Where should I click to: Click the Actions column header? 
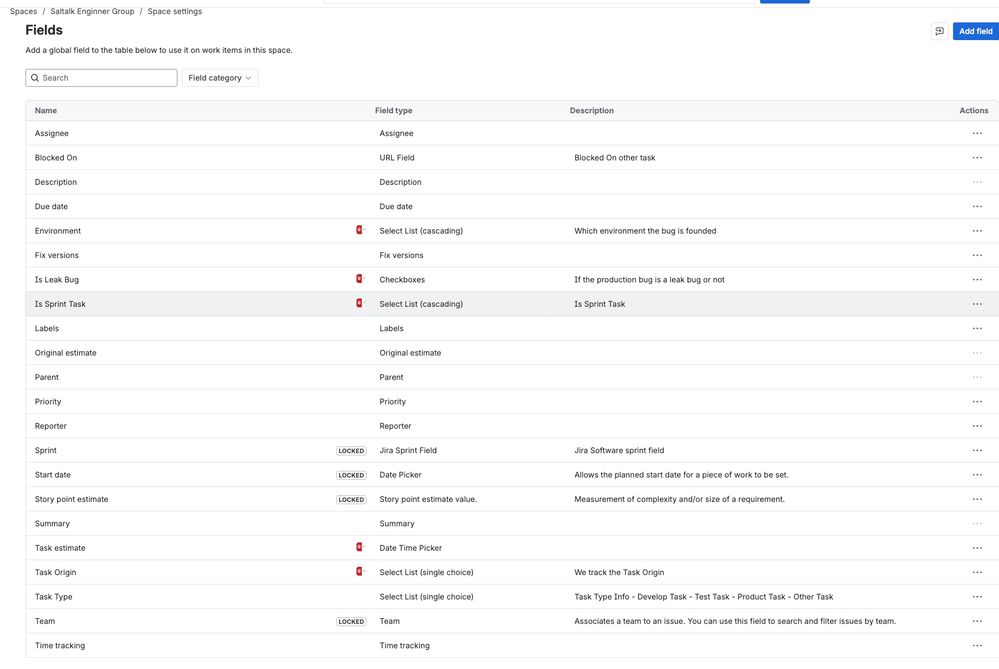click(x=974, y=110)
